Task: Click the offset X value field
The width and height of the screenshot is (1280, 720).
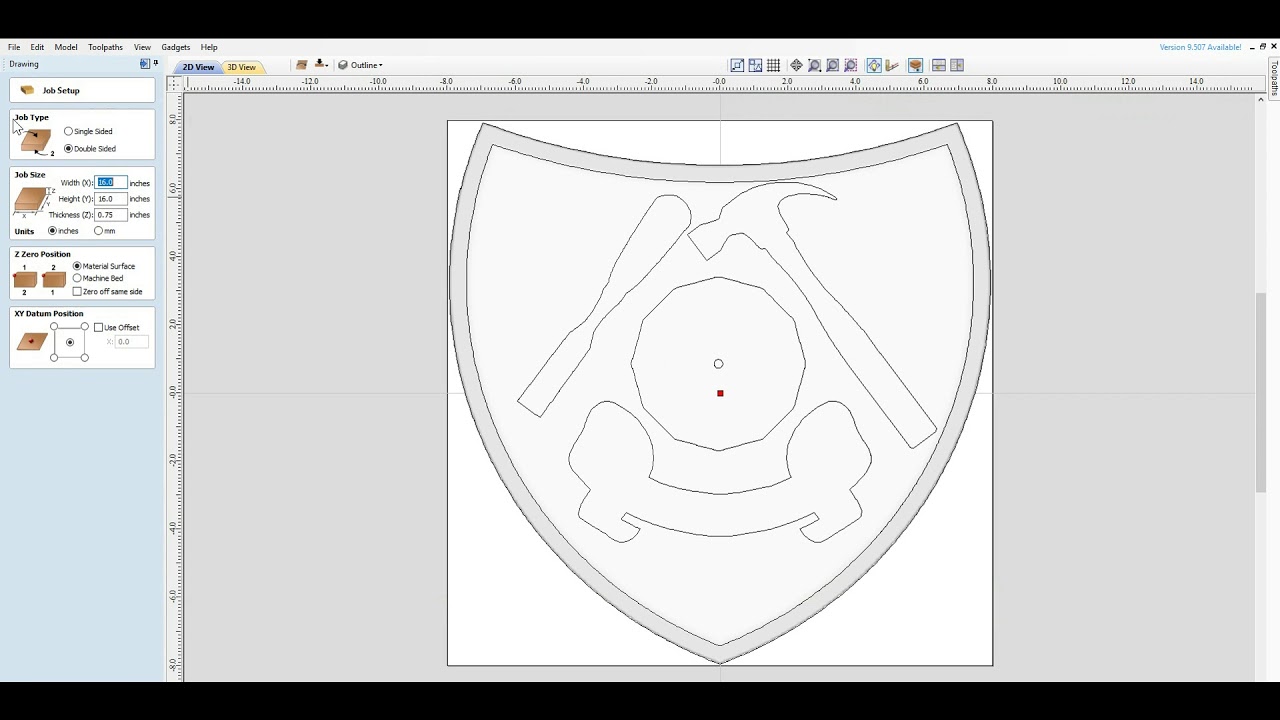Action: tap(131, 342)
